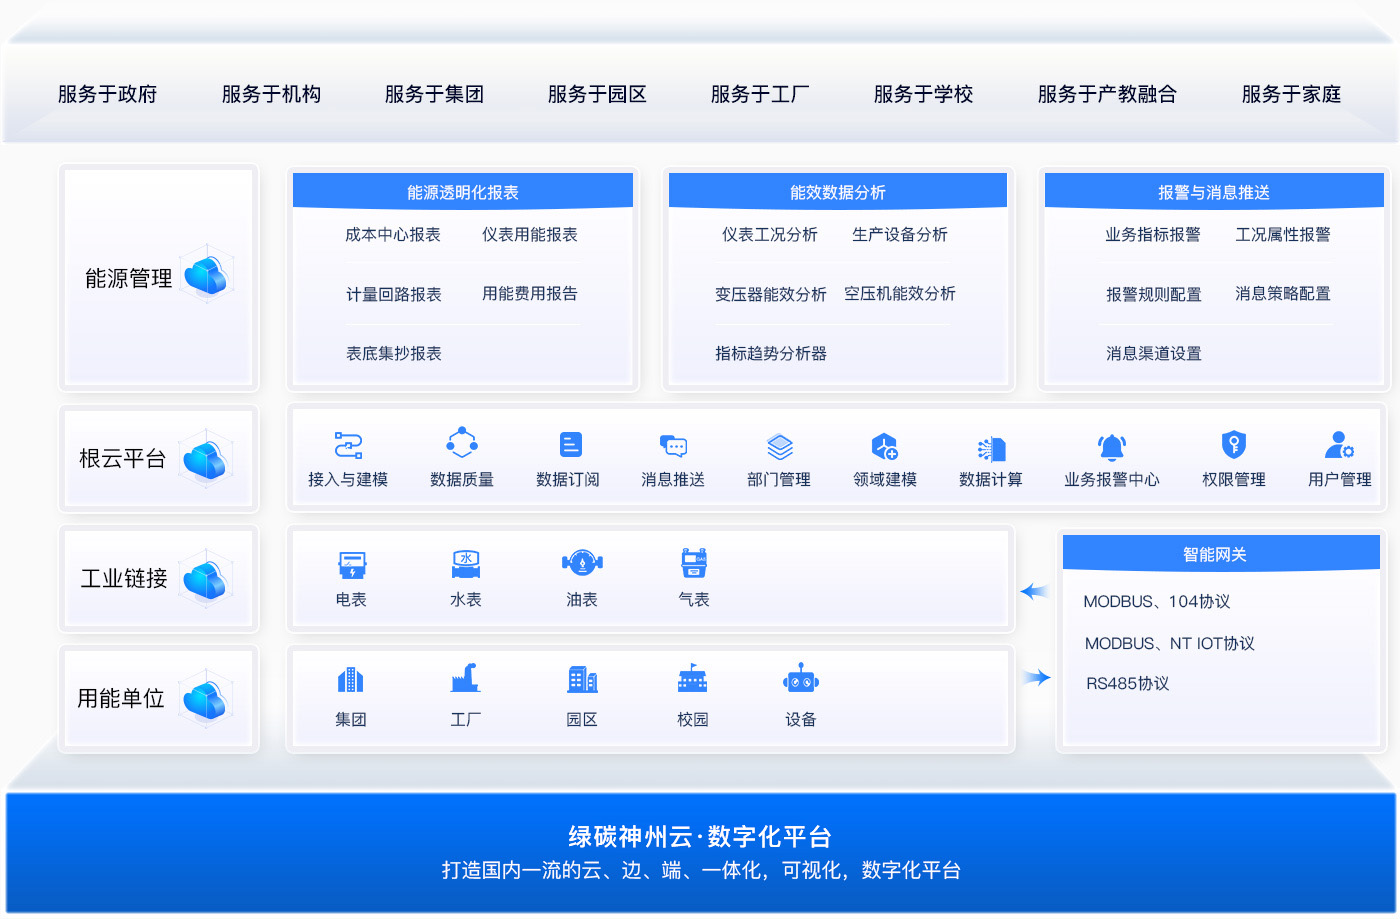The image size is (1400, 919).
Task: Open 消息渠道设置
Action: click(1154, 353)
